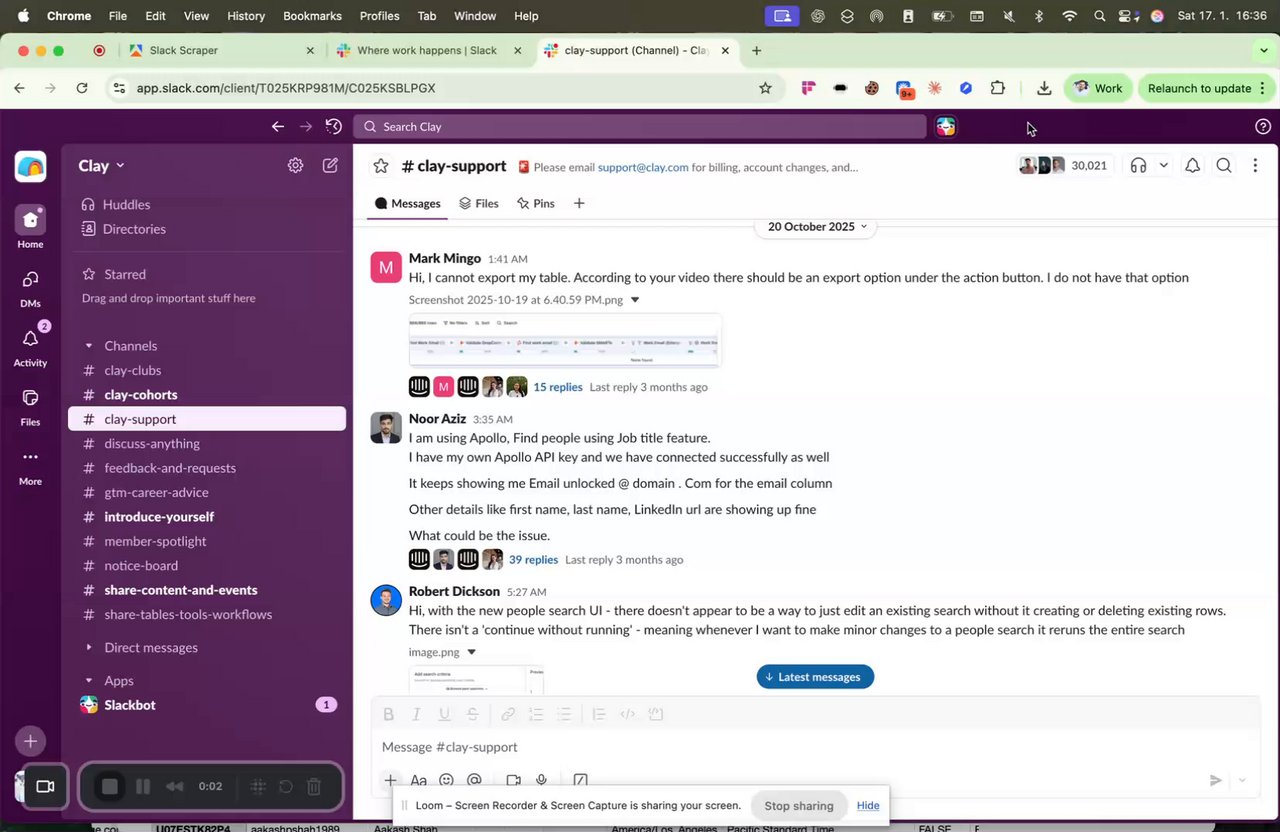Click Stop sharing in Loom bar

798,806
